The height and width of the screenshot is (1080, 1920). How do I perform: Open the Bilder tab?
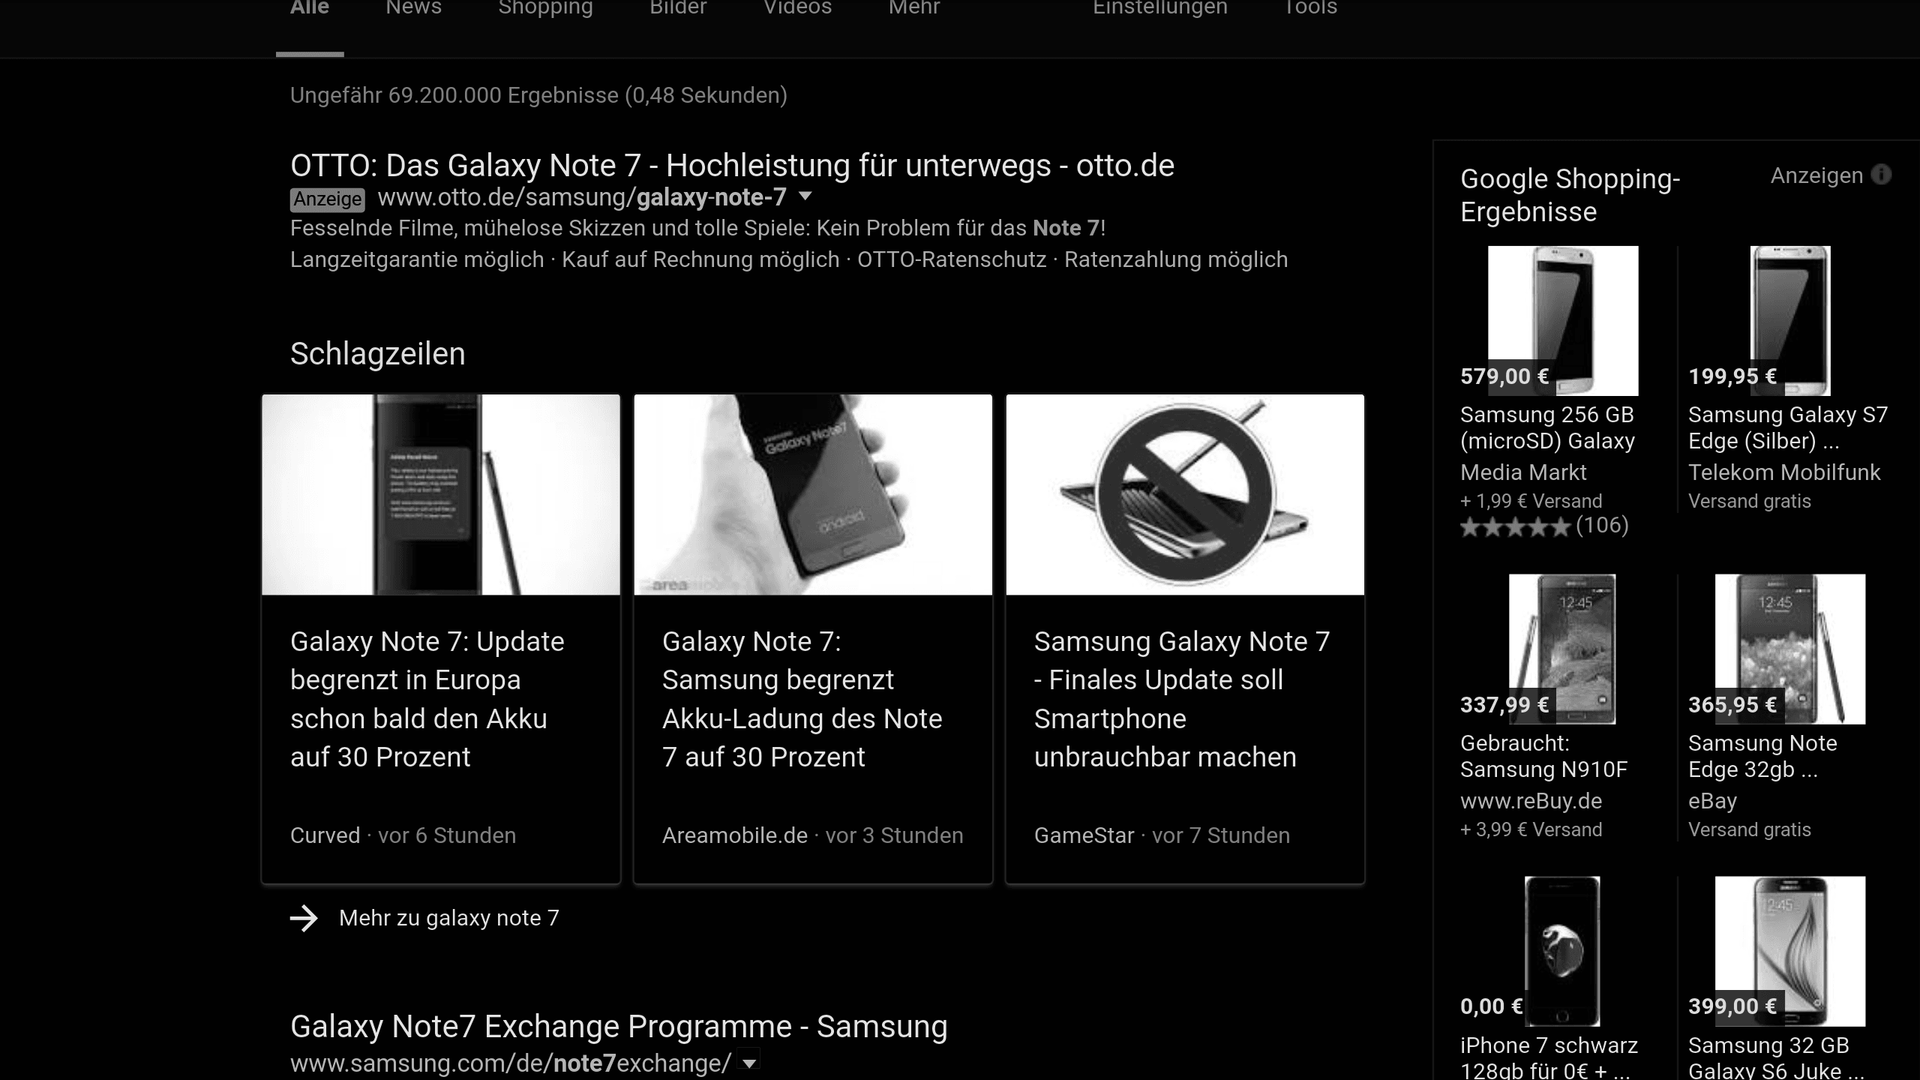pyautogui.click(x=678, y=8)
